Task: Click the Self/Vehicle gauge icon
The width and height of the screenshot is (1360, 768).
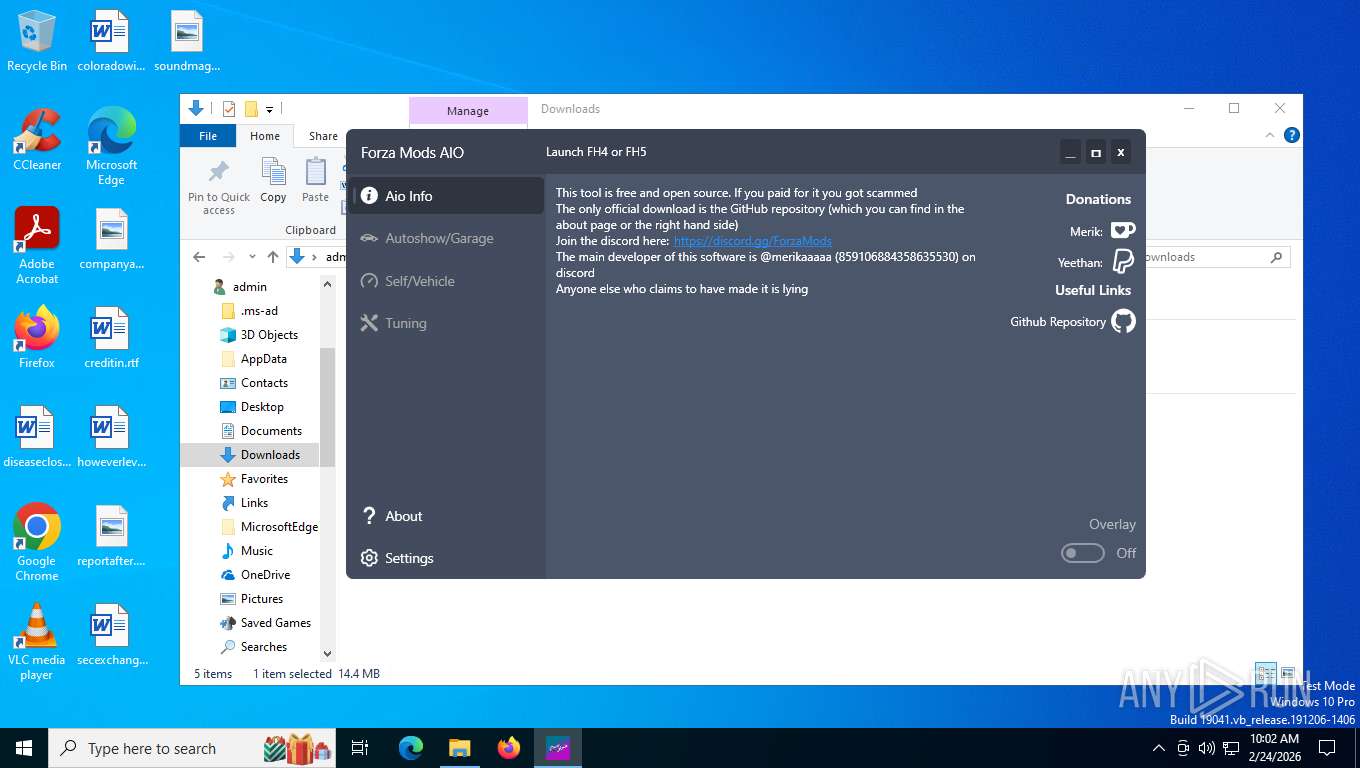Action: pyautogui.click(x=369, y=281)
